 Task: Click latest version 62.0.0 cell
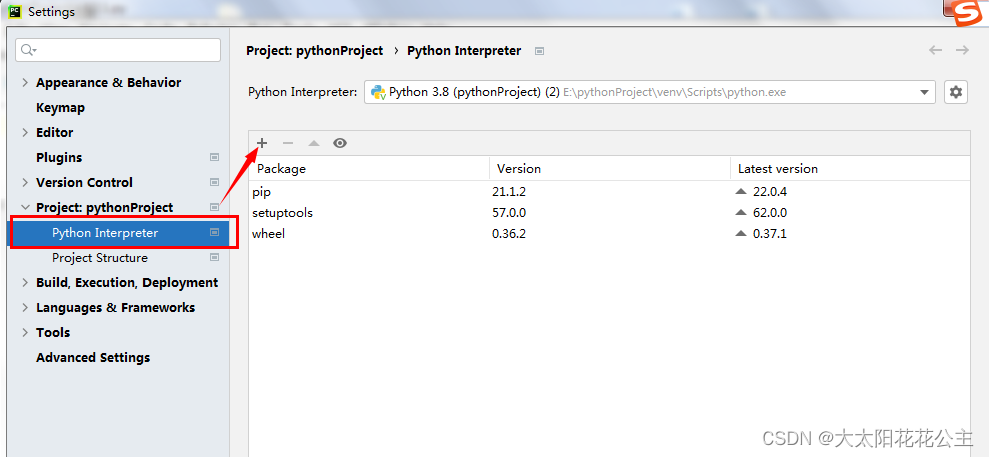(x=770, y=212)
